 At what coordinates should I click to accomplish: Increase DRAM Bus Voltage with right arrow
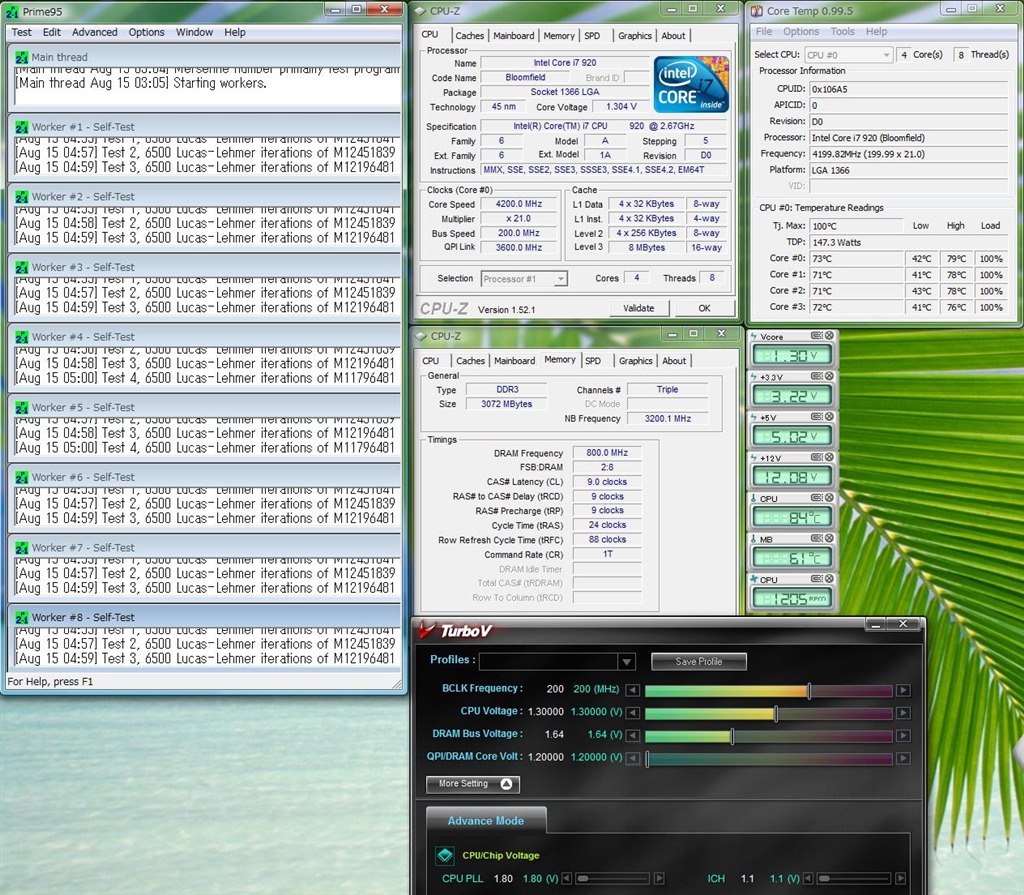coord(903,736)
